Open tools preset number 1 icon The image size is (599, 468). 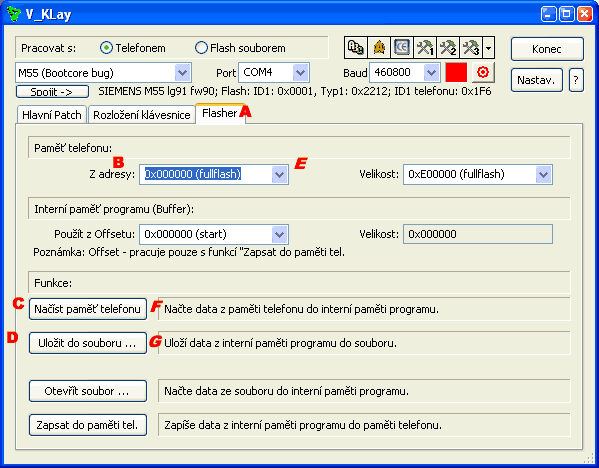click(425, 48)
